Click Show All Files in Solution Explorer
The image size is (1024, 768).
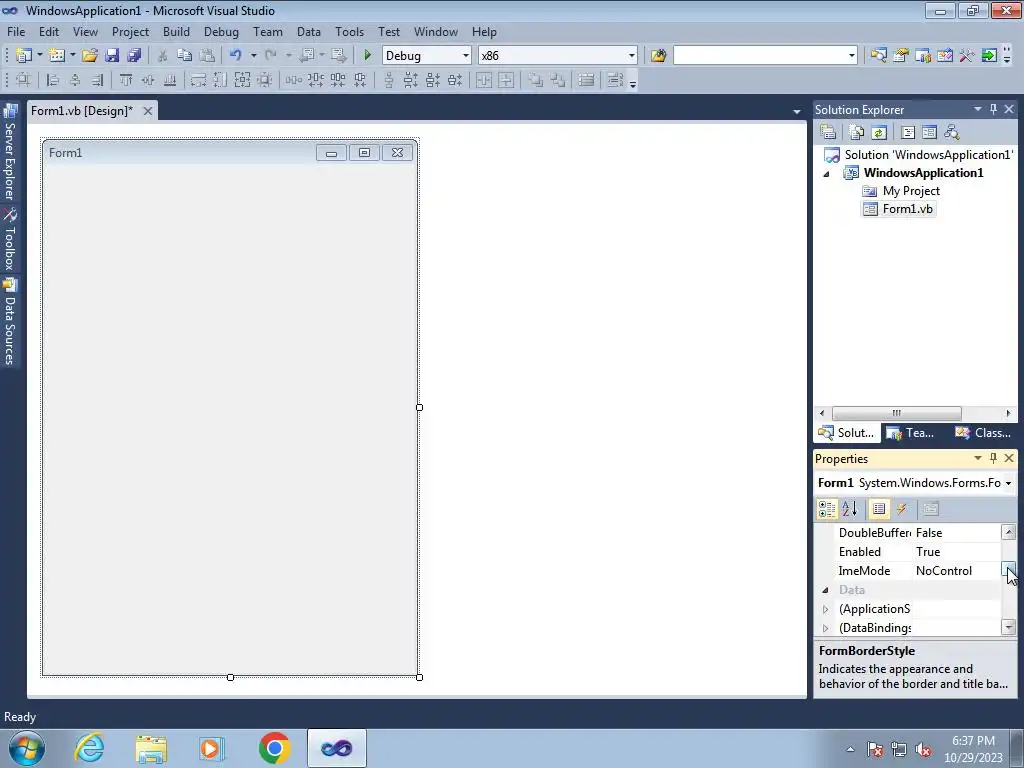click(x=857, y=133)
